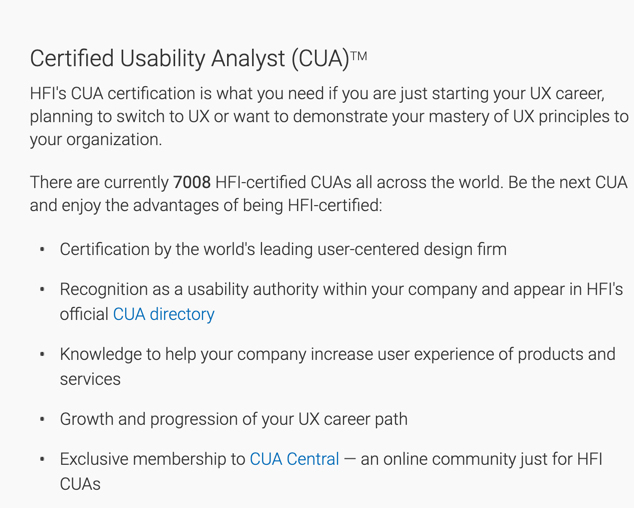The image size is (634, 508).
Task: Click the Certified Usability Analyst (CUA) heading
Action: click(189, 58)
